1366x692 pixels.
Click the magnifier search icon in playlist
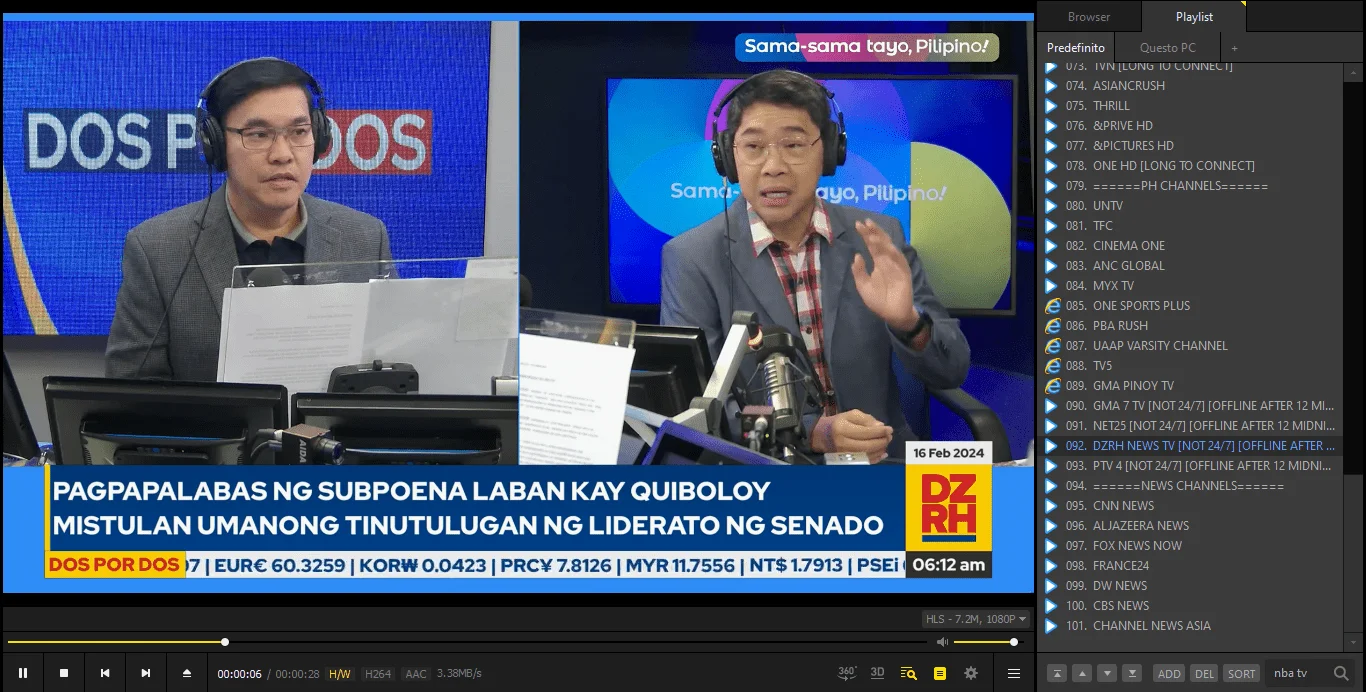click(x=1342, y=674)
